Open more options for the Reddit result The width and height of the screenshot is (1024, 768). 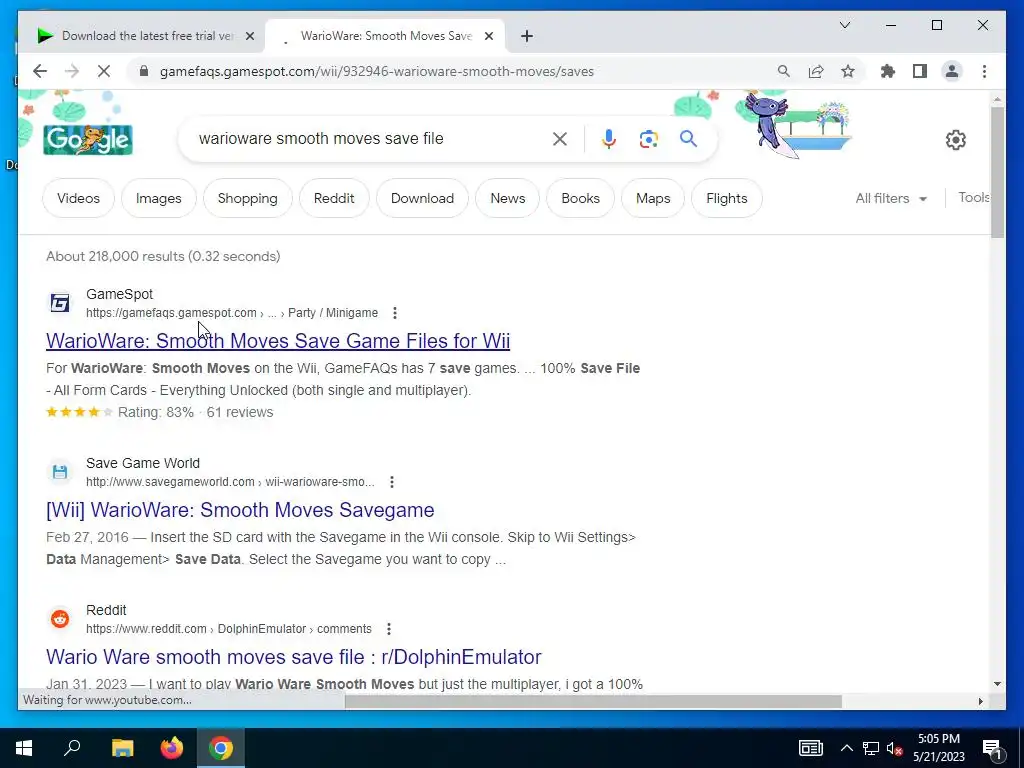tap(389, 629)
